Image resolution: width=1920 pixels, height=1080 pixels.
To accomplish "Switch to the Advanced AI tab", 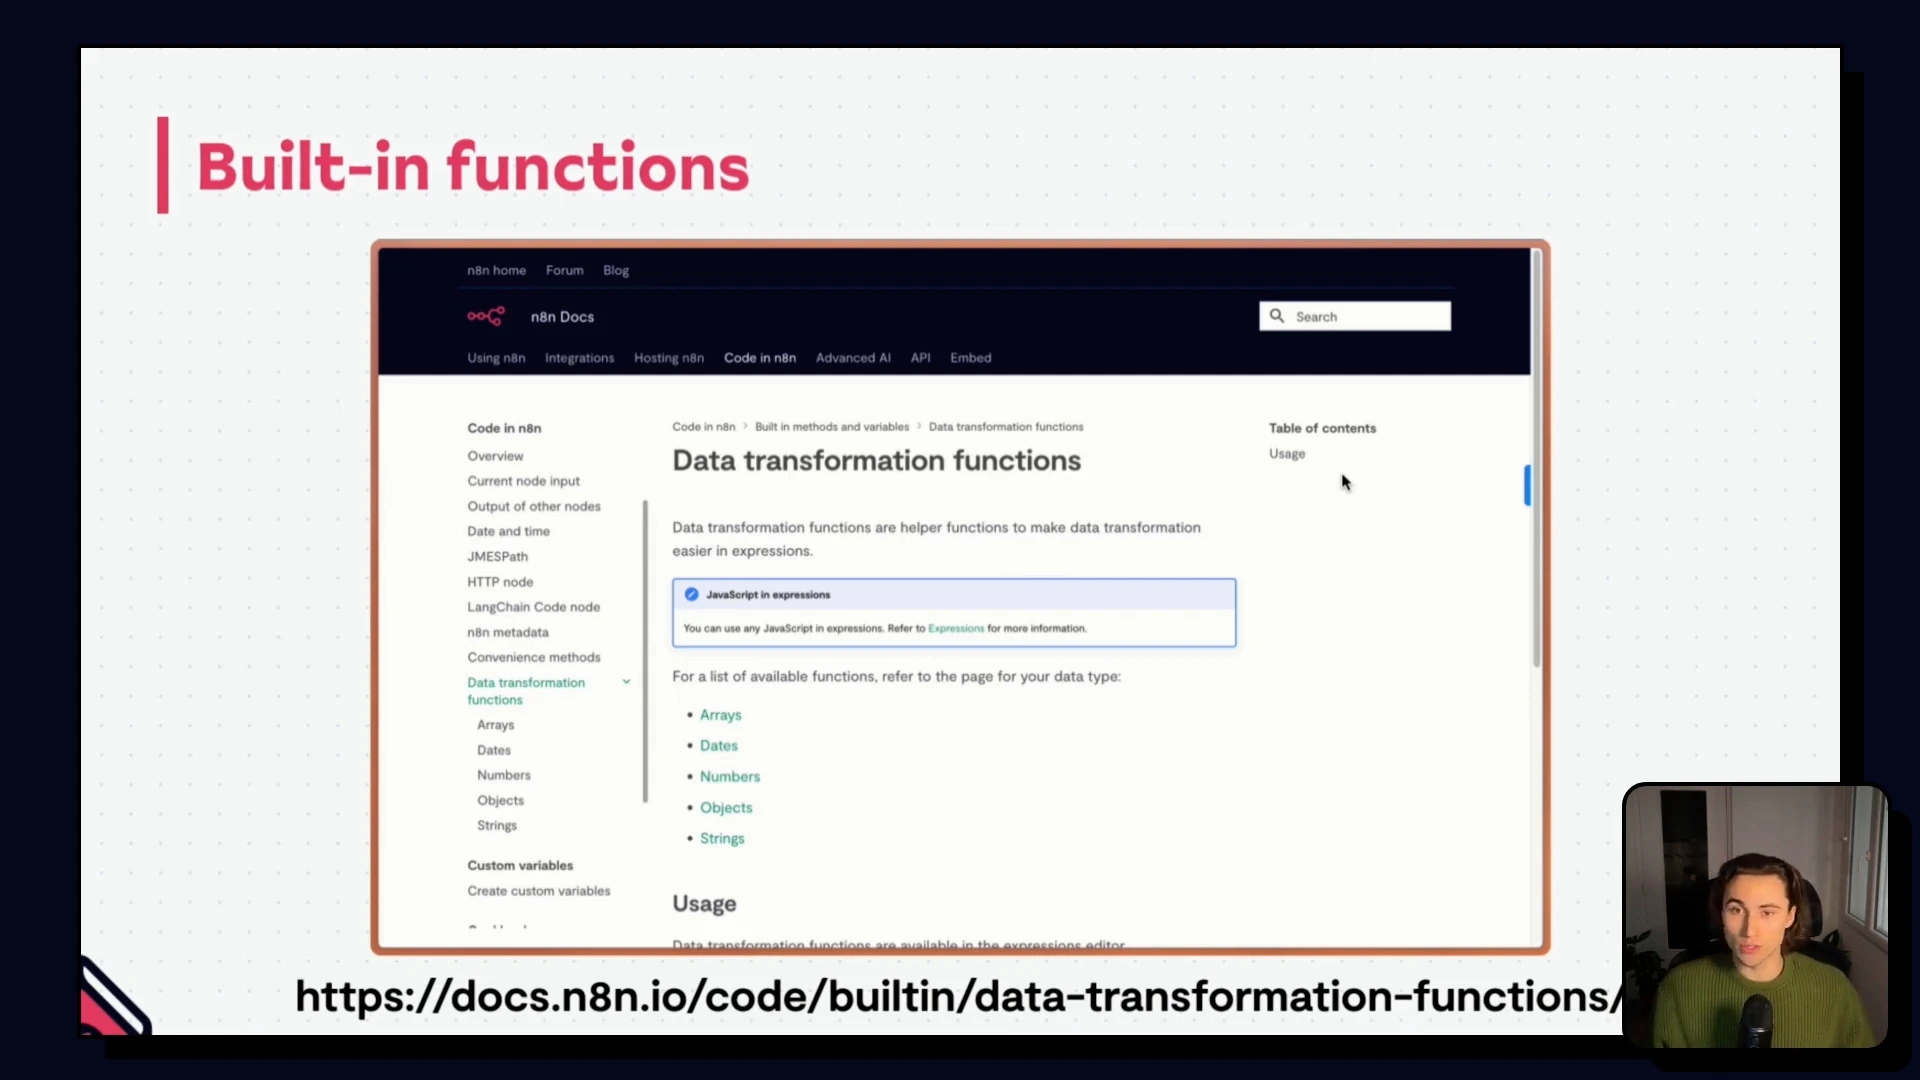I will tap(853, 358).
